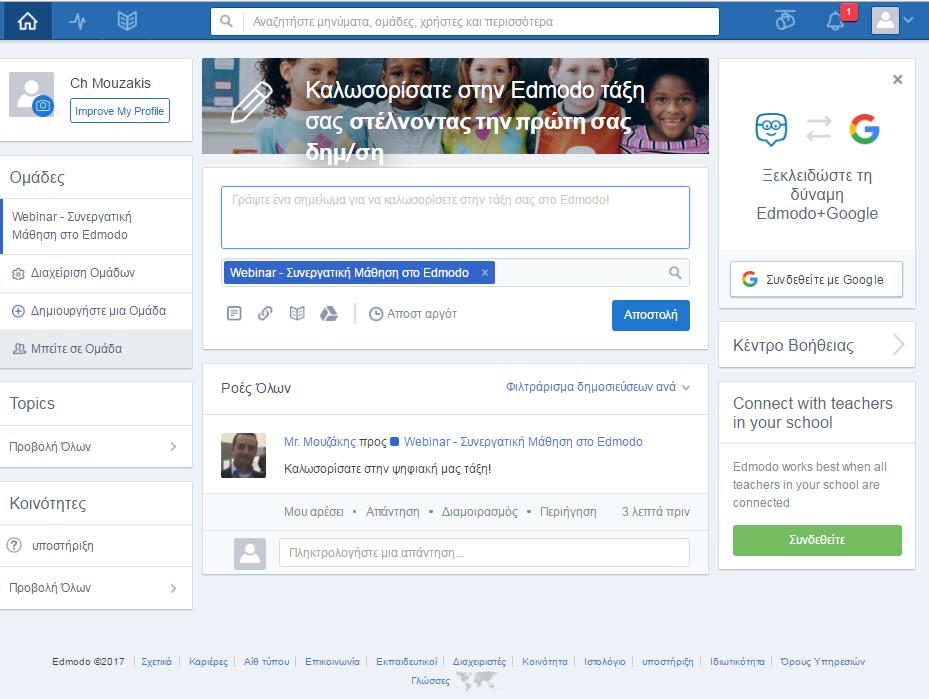
Task: Change profile photo via camera icon
Action: [x=43, y=106]
